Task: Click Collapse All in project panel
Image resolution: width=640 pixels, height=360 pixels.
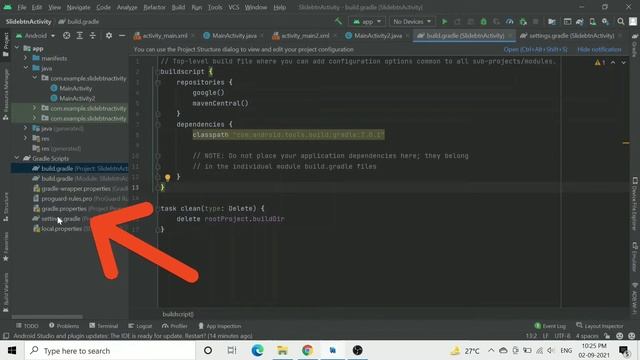Action: coord(93,36)
